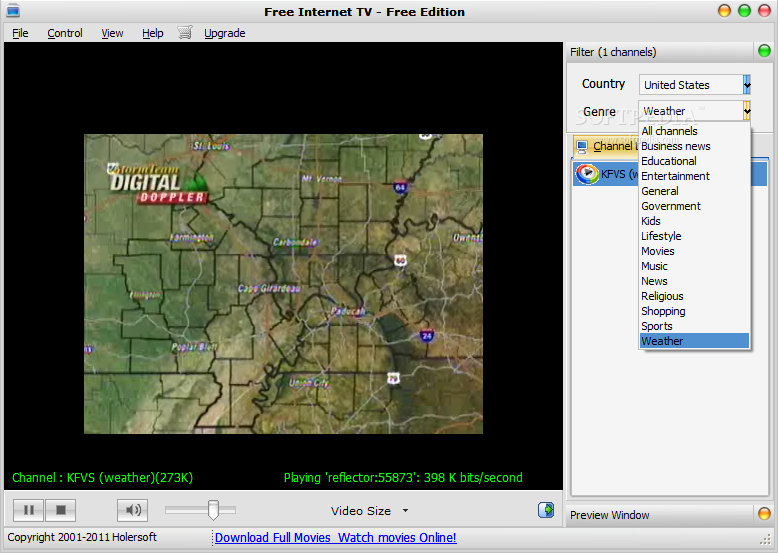The height and width of the screenshot is (553, 778).
Task: Select All channels genre
Action: (695, 131)
